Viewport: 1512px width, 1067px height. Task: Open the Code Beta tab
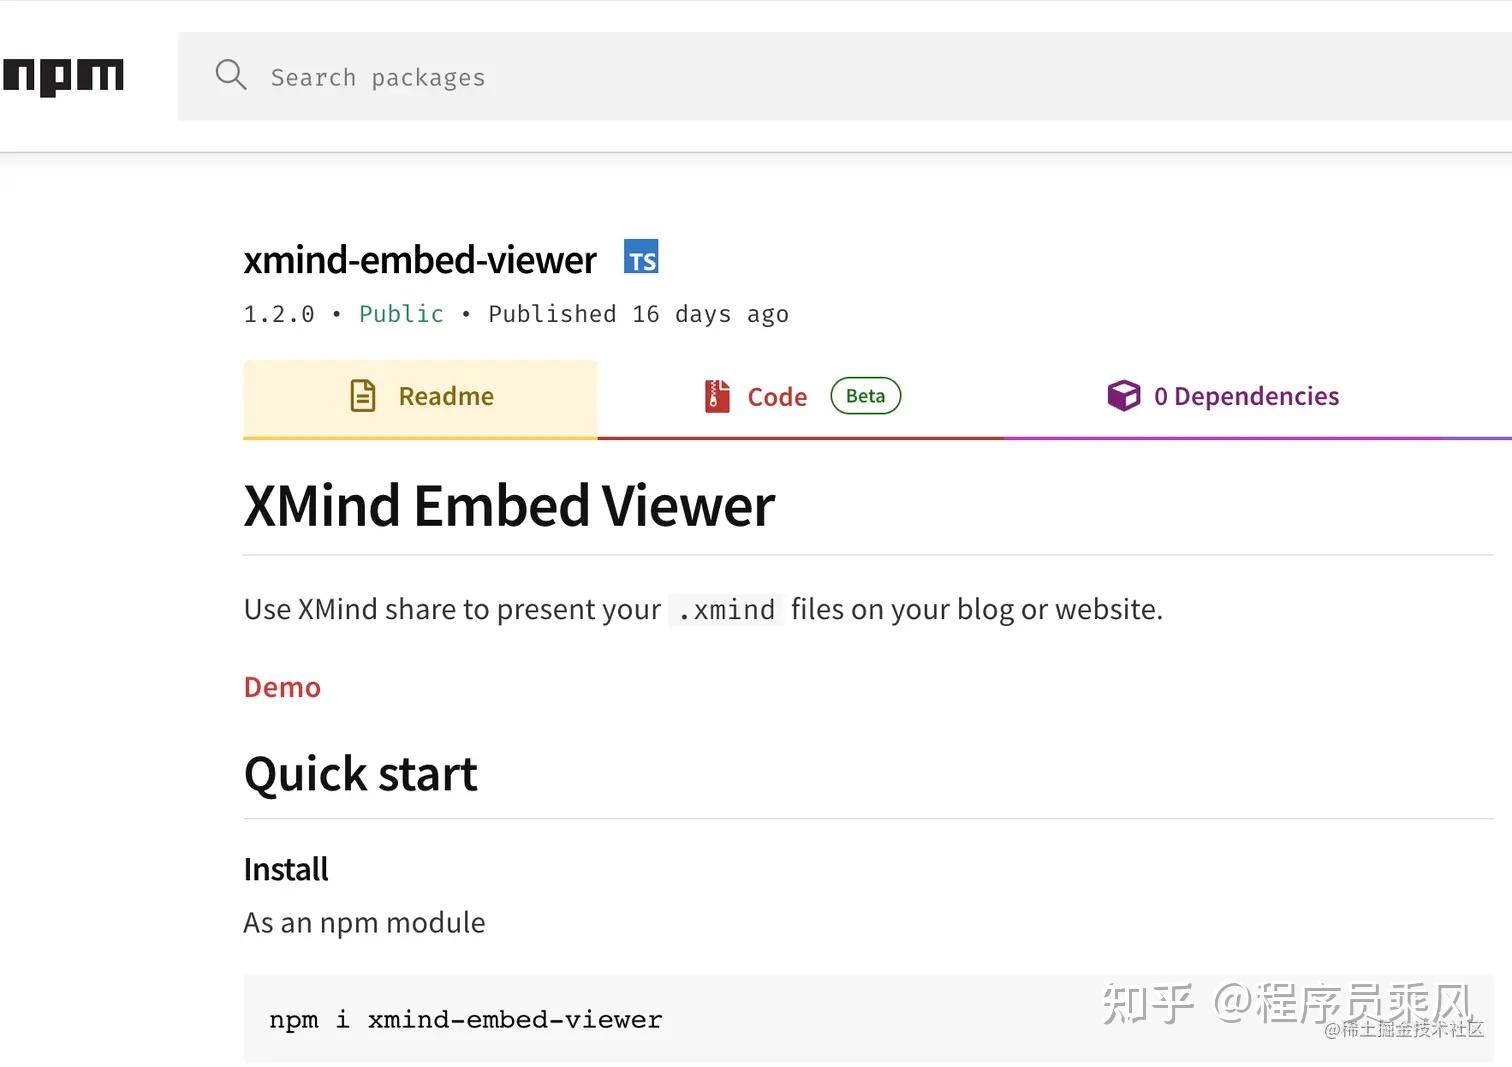tap(778, 396)
